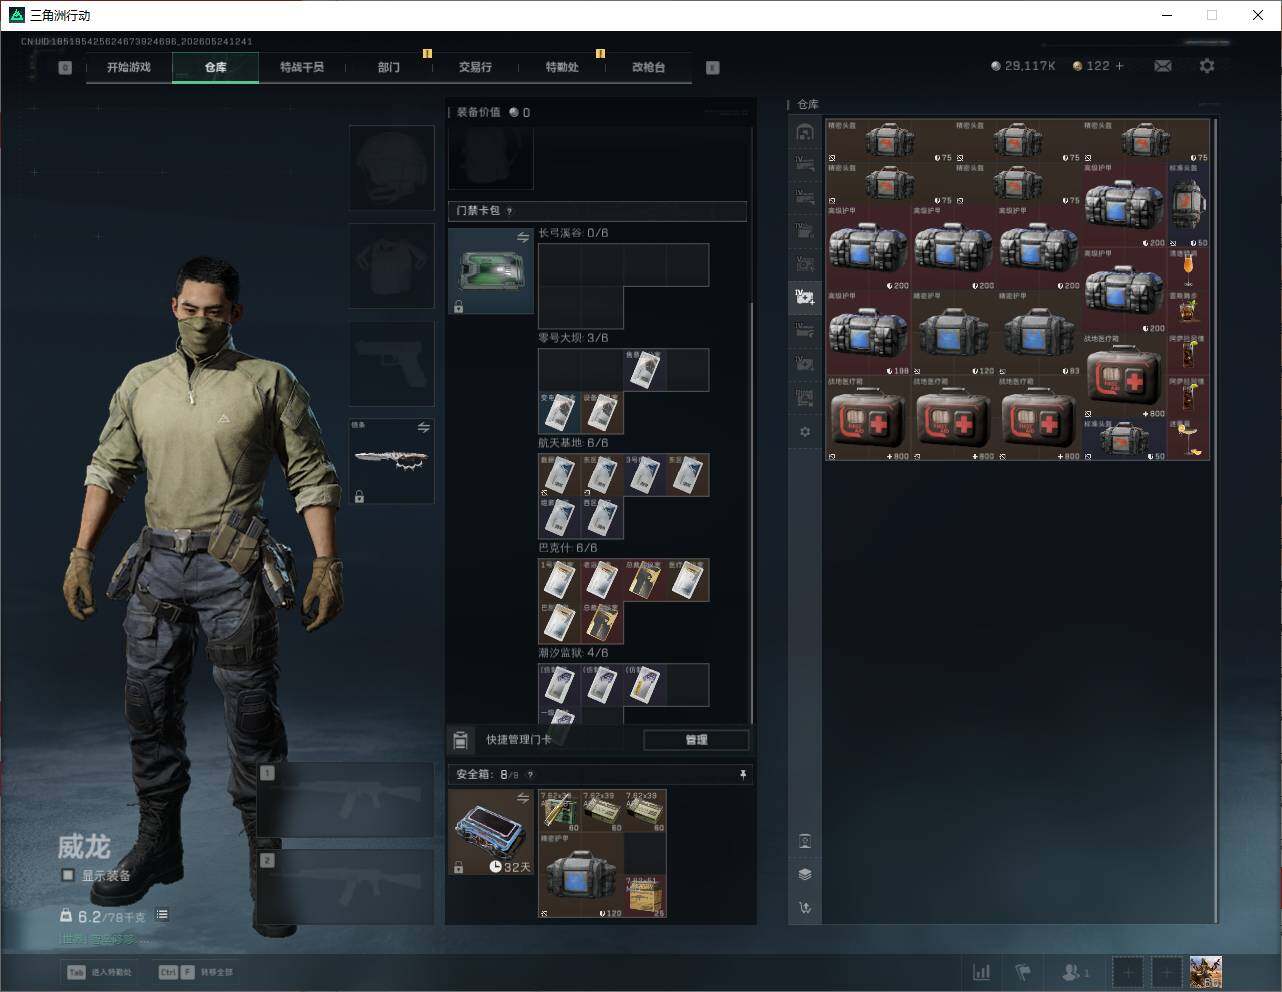The height and width of the screenshot is (992, 1282).
Task: Click the 潮汐监狱: 4/6 label
Action: (x=573, y=653)
